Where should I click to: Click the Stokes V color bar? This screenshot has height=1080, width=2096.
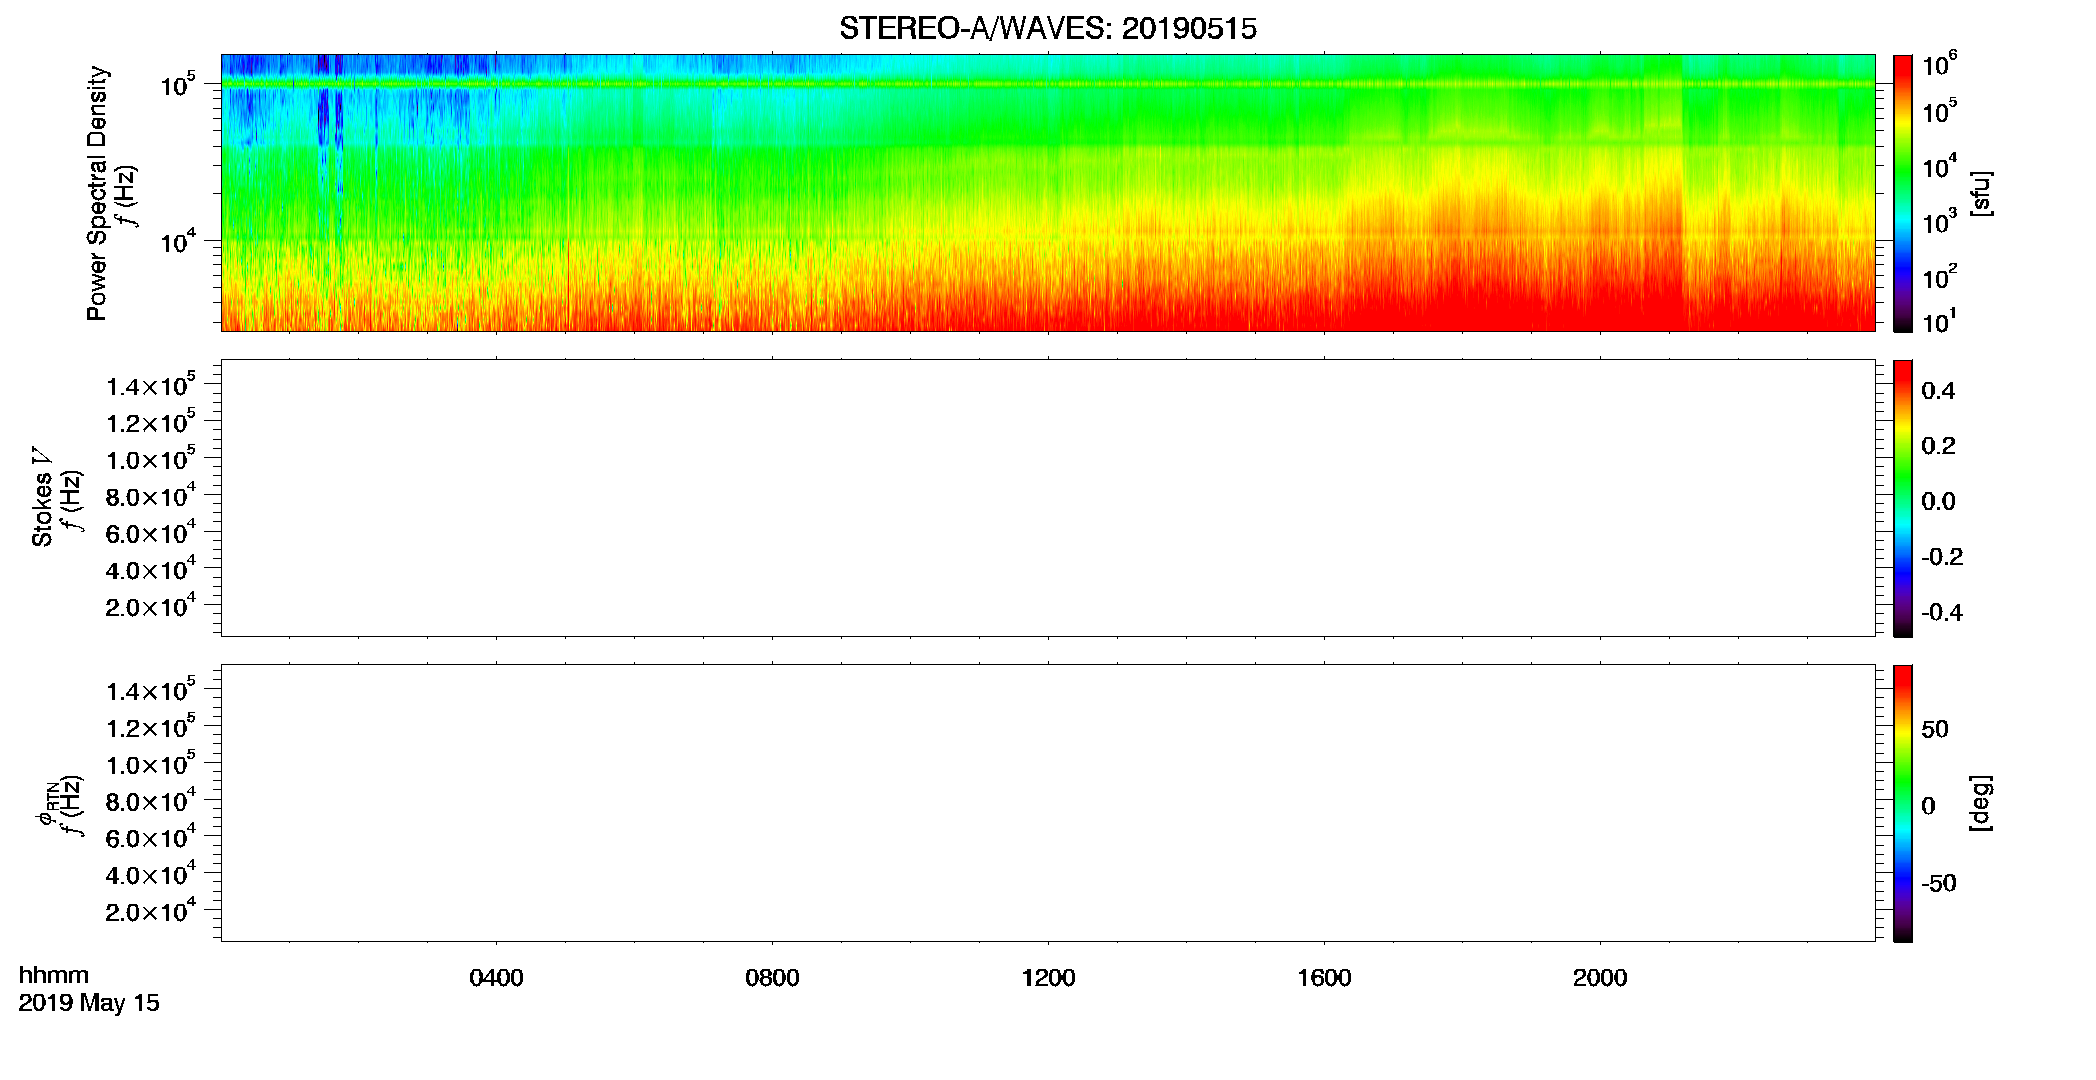(x=1903, y=498)
